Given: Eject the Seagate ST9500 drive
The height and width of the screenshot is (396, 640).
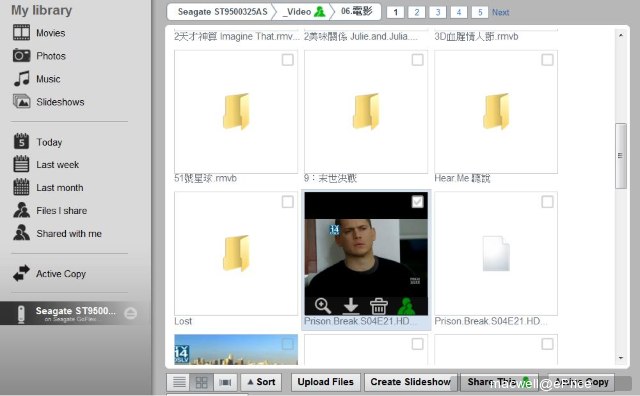Looking at the screenshot, I should tap(131, 313).
